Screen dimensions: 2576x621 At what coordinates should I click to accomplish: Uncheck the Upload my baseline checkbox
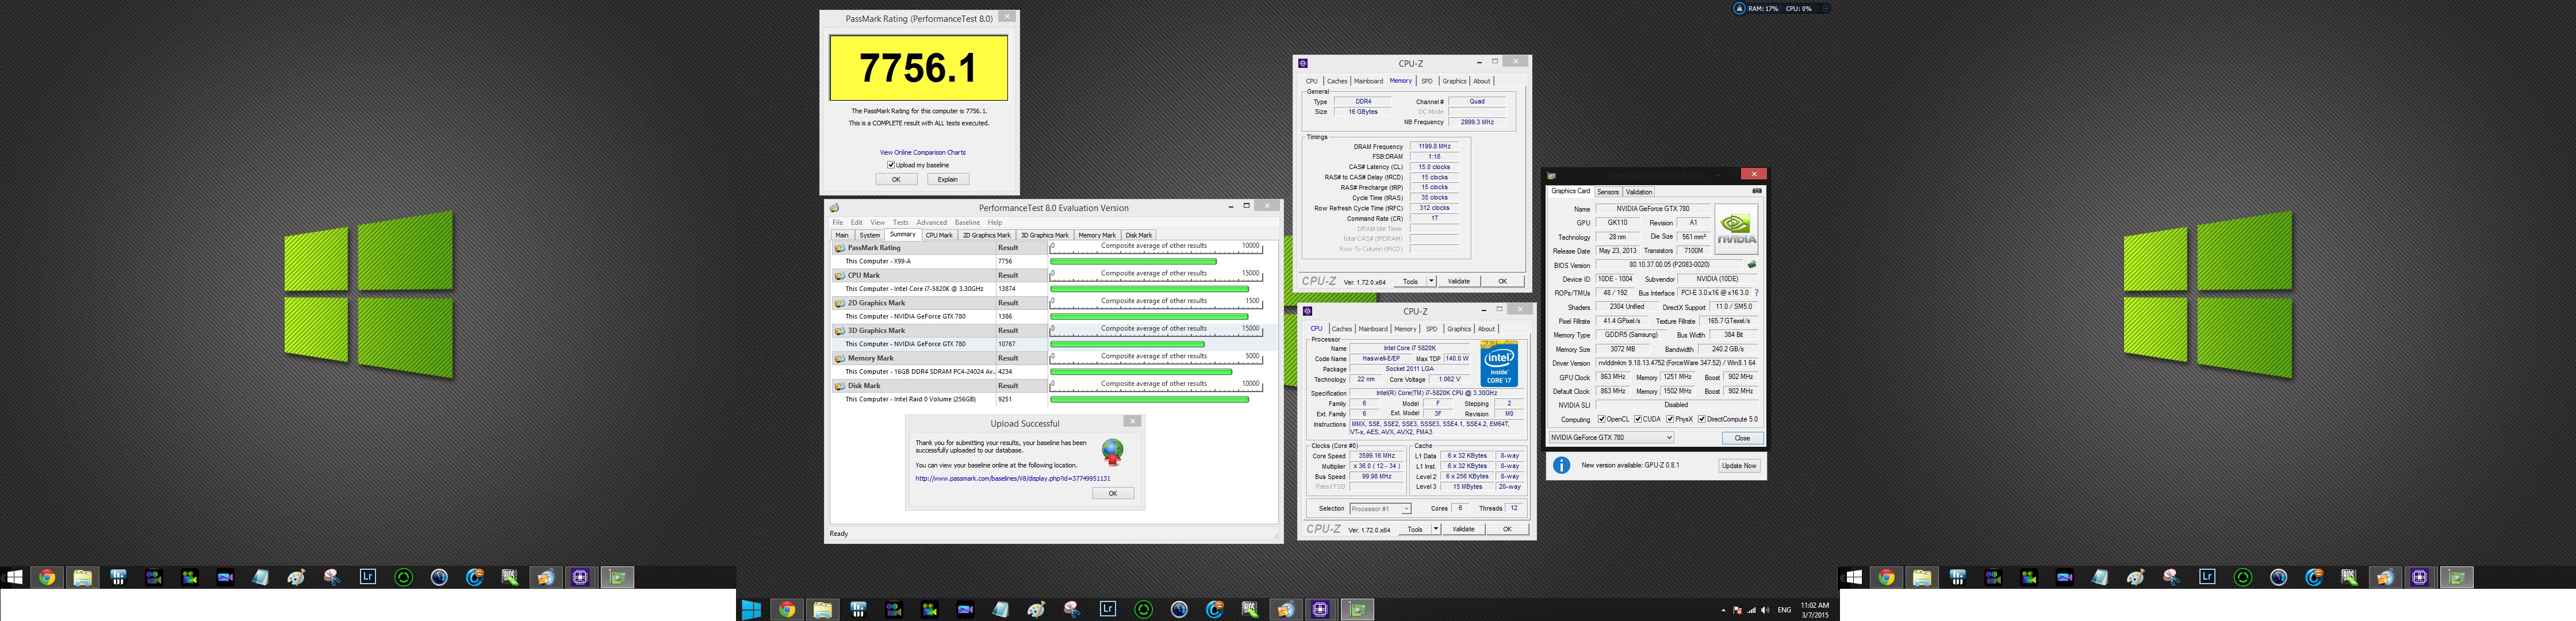[890, 165]
